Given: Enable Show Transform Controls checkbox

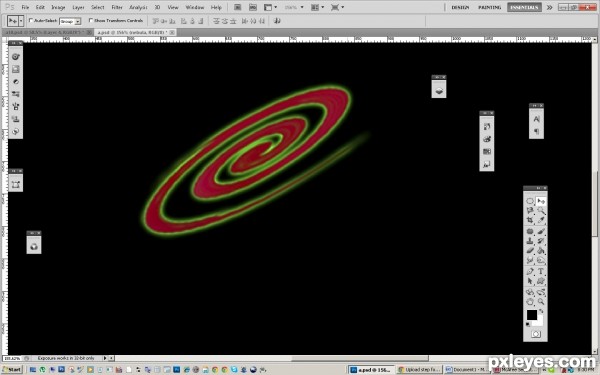Looking at the screenshot, I should pos(91,21).
